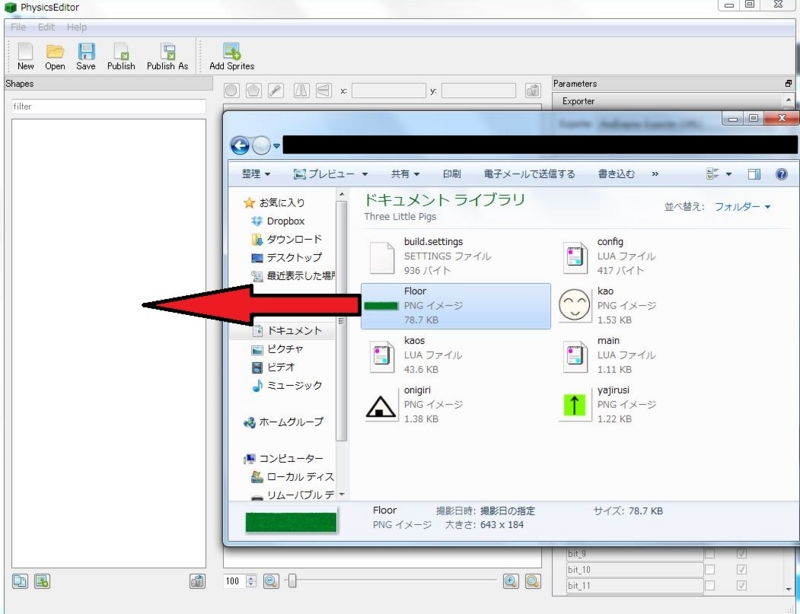Open the フォルダー sort-by dropdown
Viewport: 800px width, 614px height.
(742, 207)
